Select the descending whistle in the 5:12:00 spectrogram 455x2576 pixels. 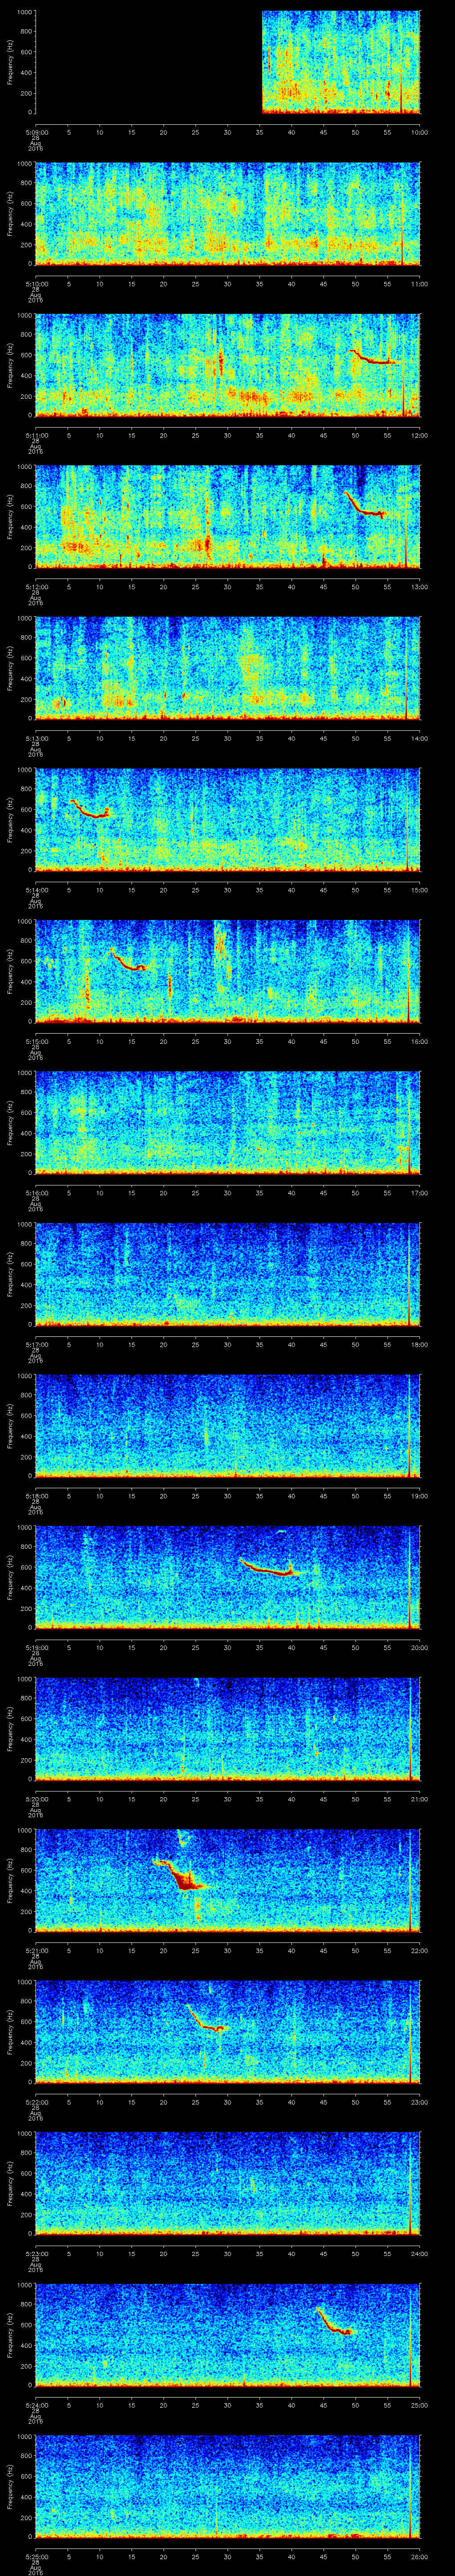point(364,505)
